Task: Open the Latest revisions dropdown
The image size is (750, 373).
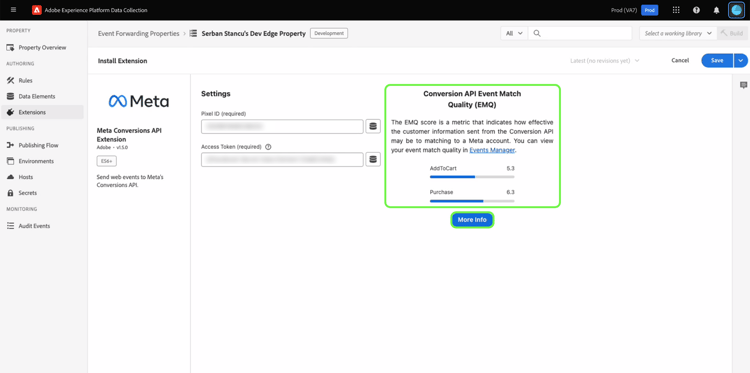Action: point(605,61)
